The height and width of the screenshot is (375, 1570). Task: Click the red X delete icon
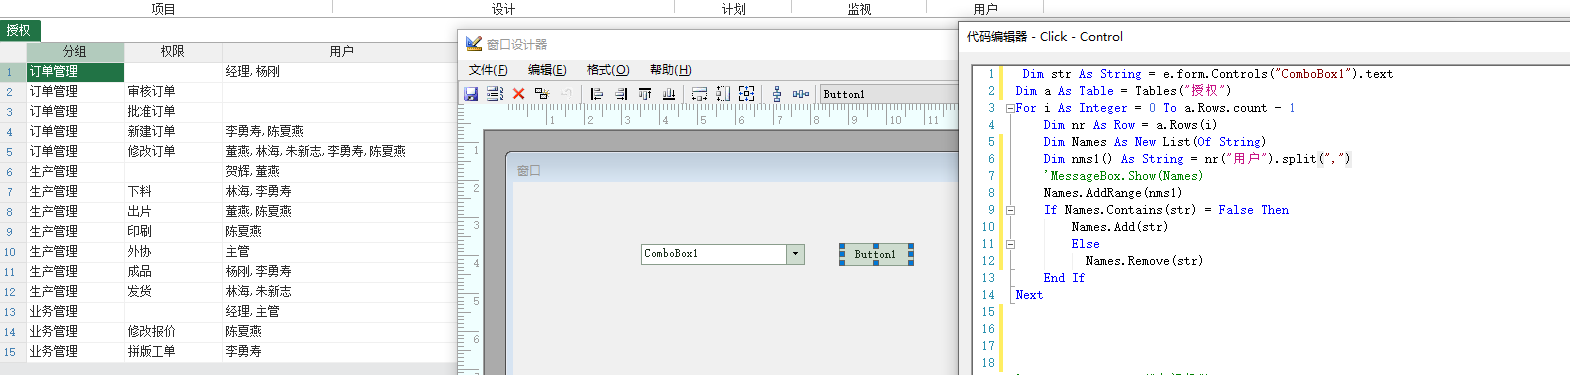tap(518, 94)
